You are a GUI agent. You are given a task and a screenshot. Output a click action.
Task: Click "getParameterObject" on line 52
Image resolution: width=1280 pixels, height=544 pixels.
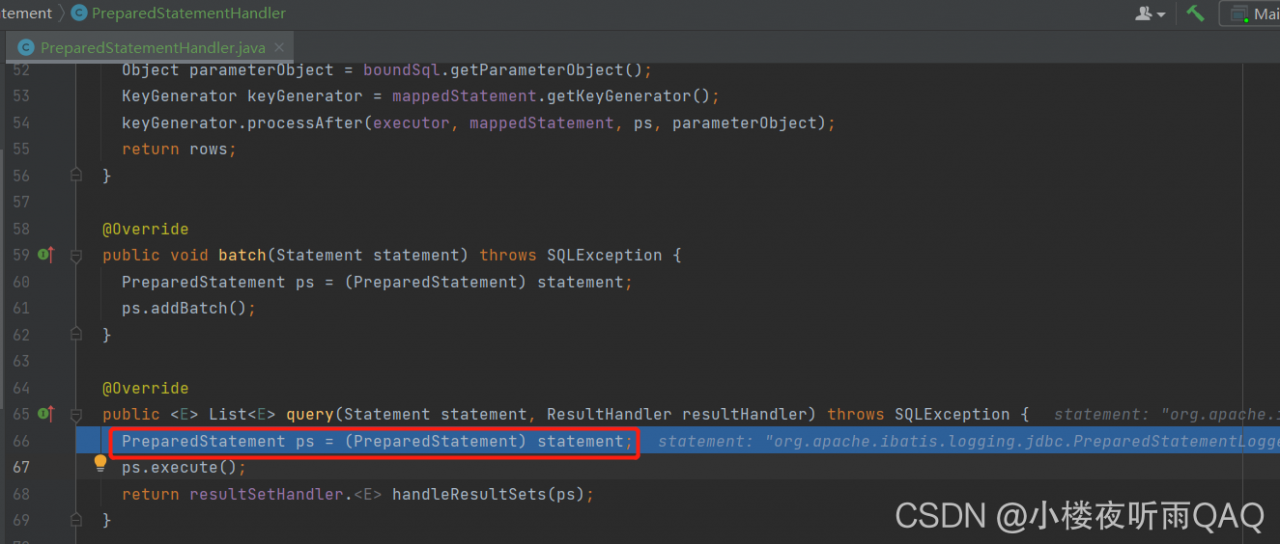tap(537, 70)
